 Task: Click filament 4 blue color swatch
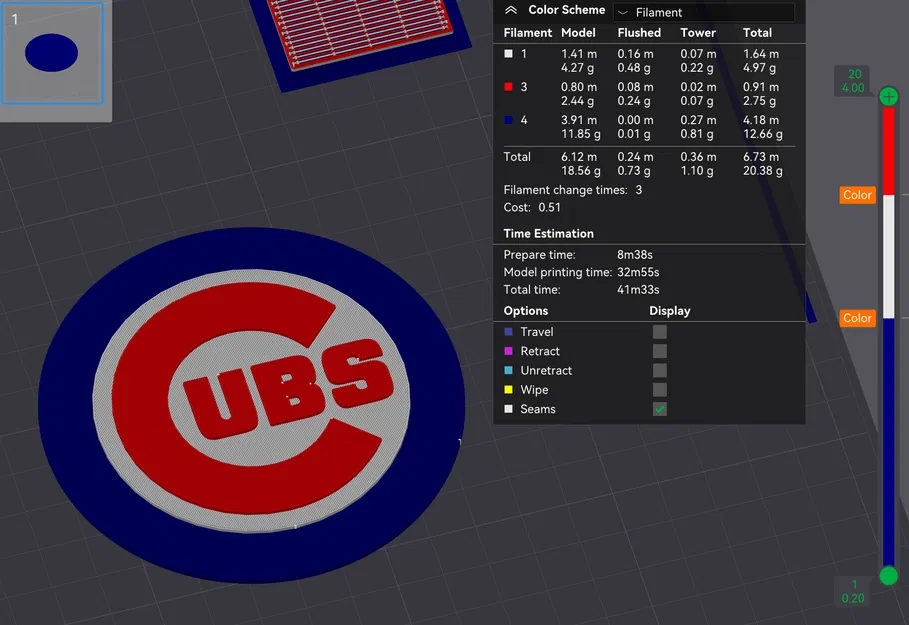pos(508,120)
